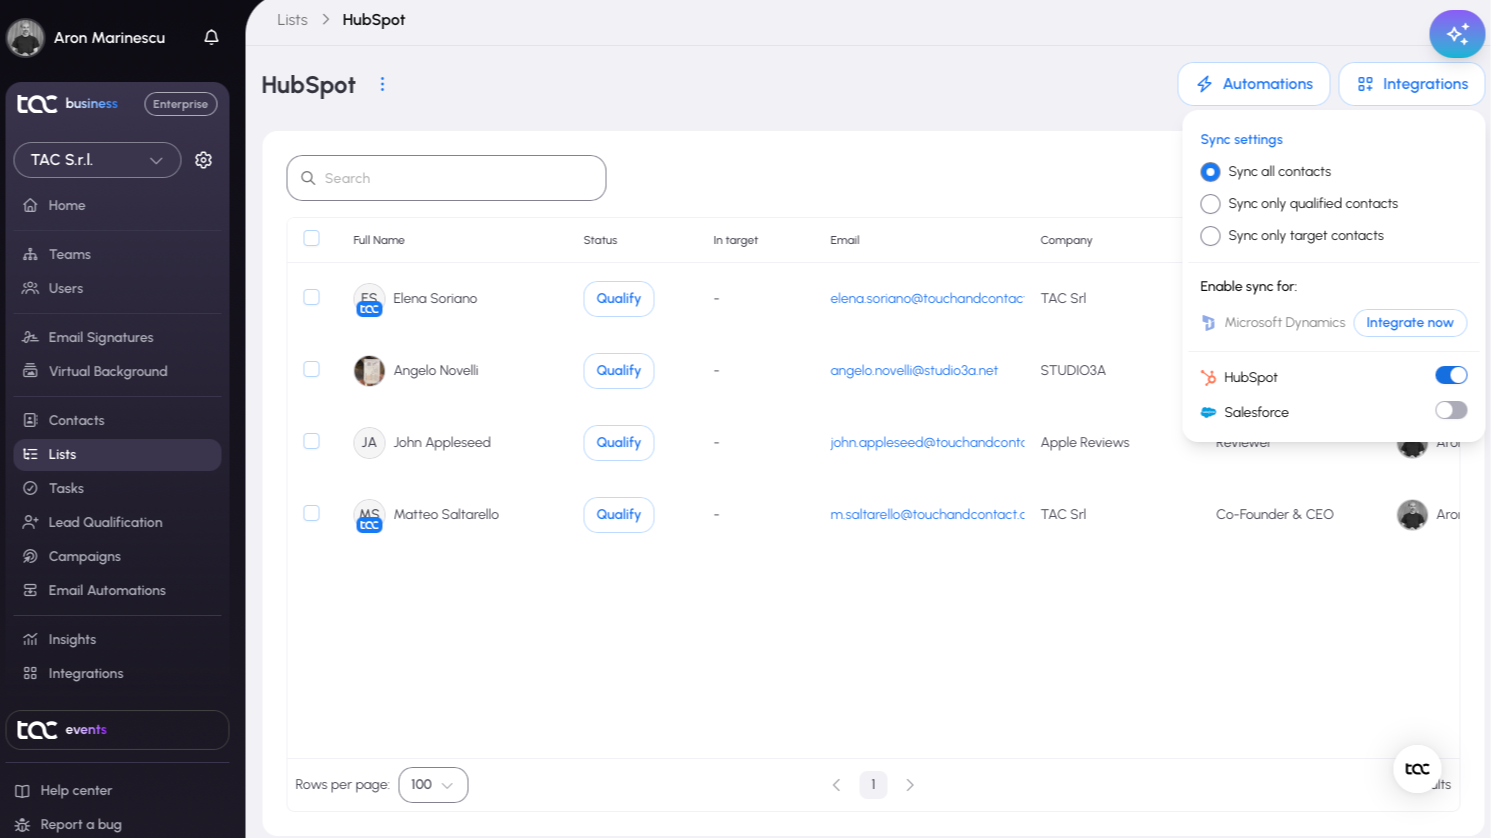Qualify Matteo Saltarello
1491x838 pixels.
619,515
